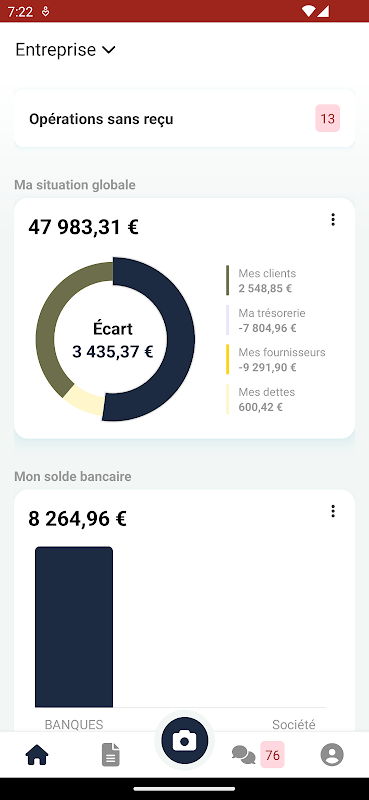Image resolution: width=369 pixels, height=800 pixels.
Task: Select Mes clients legend entry
Action: (x=266, y=281)
